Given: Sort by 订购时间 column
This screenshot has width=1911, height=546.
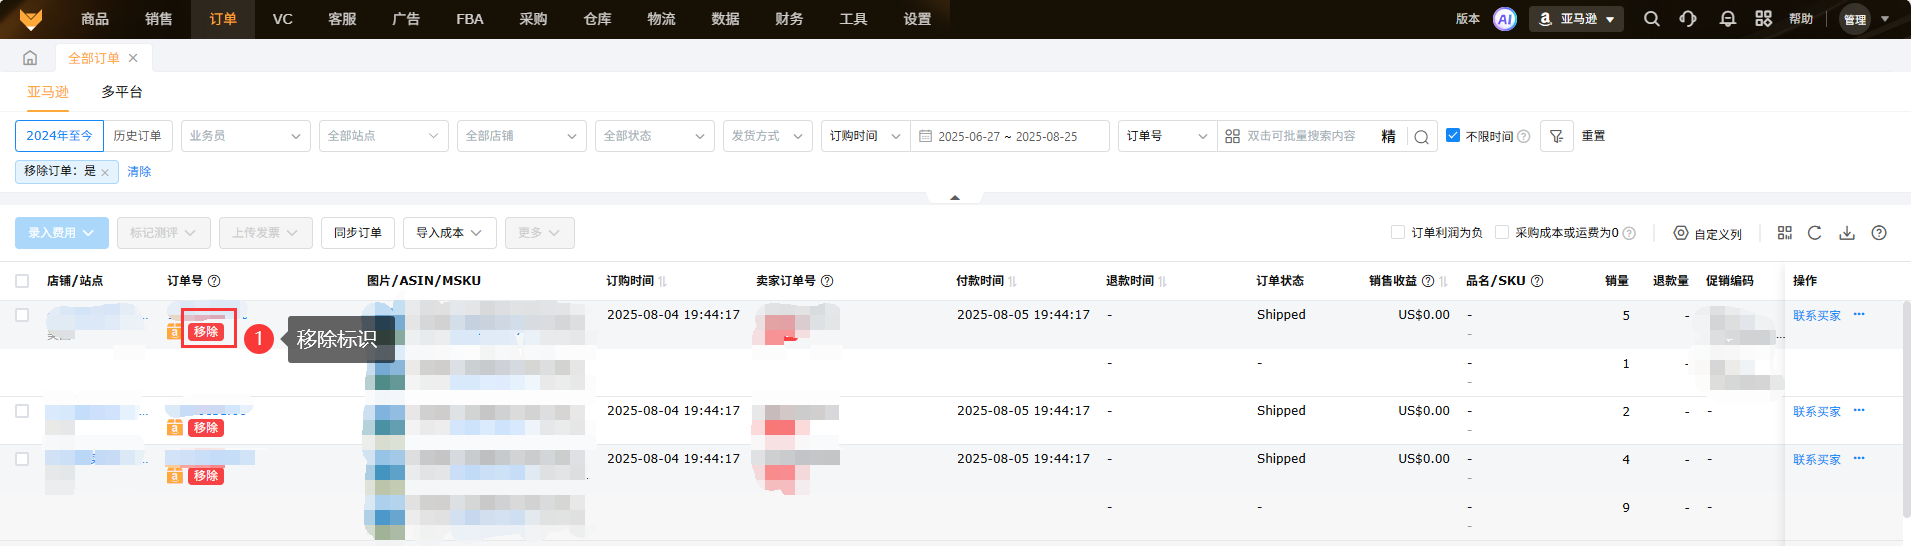Looking at the screenshot, I should (662, 281).
